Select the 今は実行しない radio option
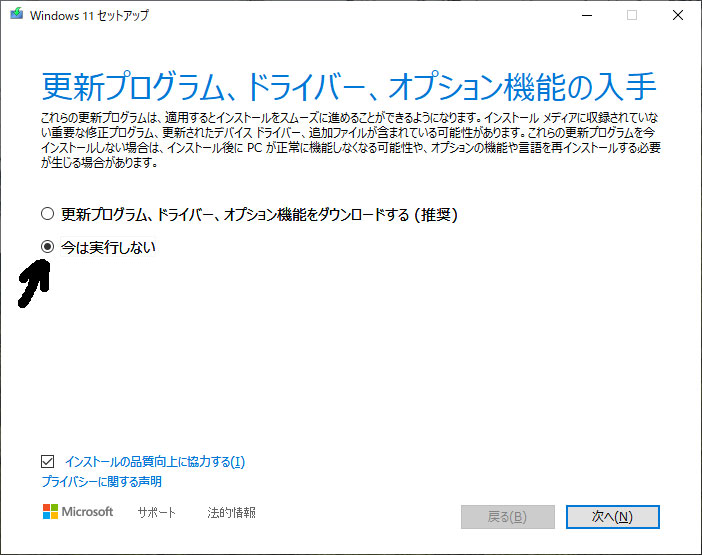The height and width of the screenshot is (555, 702). 47,247
